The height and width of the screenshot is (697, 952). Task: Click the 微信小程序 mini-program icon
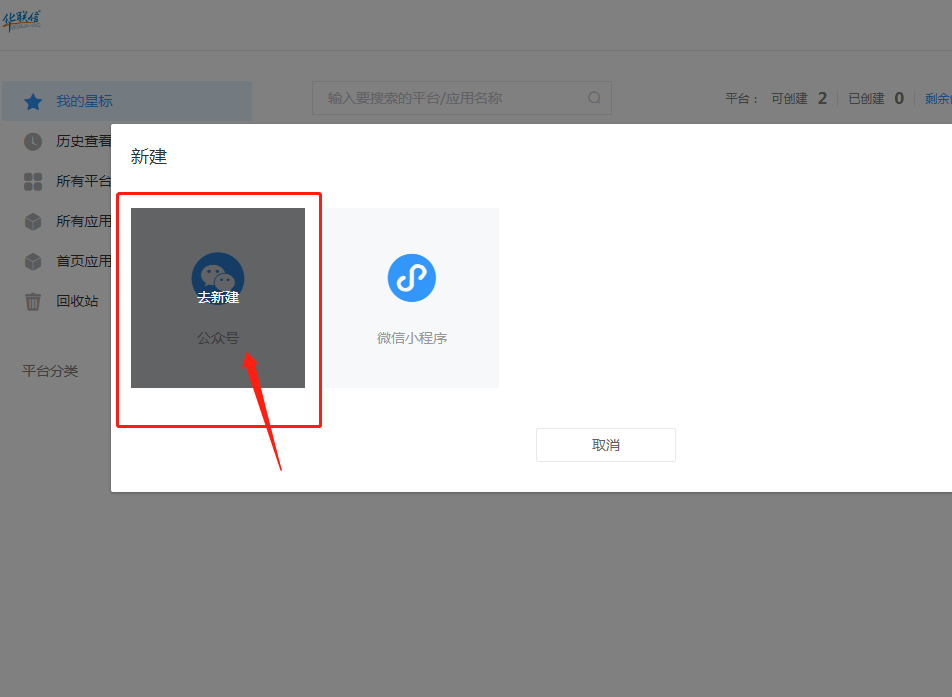(x=412, y=278)
